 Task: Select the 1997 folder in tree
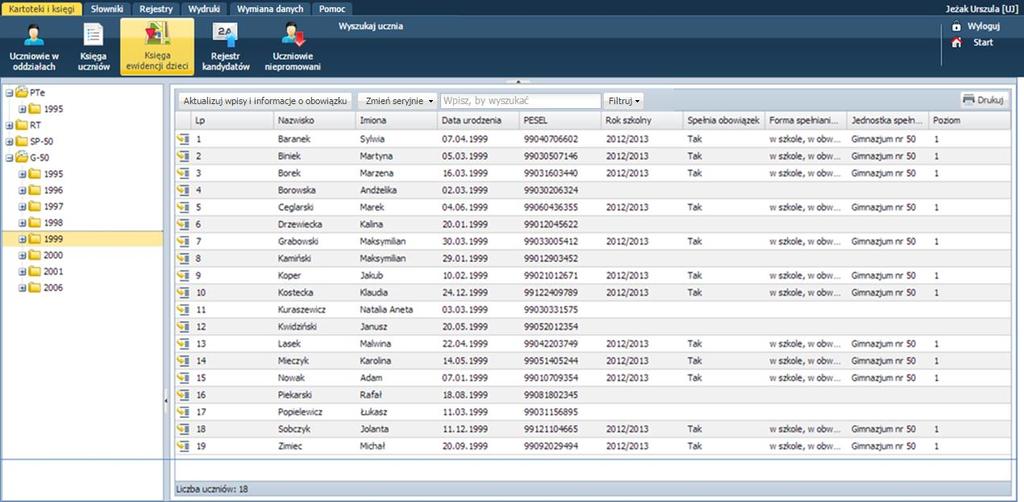[53, 206]
